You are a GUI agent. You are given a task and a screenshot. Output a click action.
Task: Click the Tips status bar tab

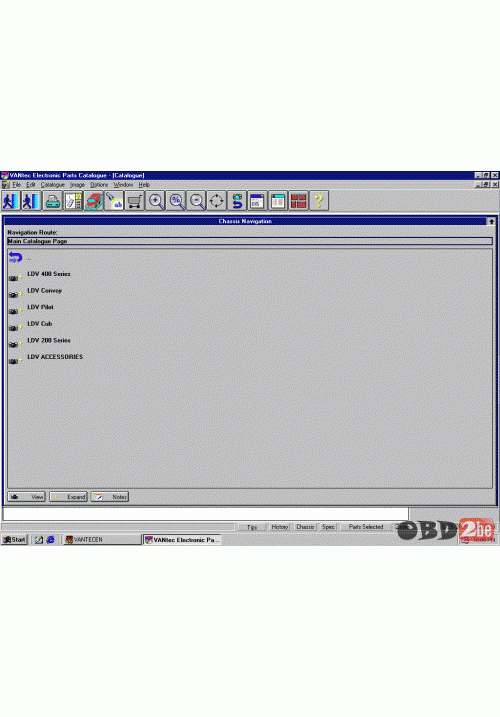coord(252,527)
